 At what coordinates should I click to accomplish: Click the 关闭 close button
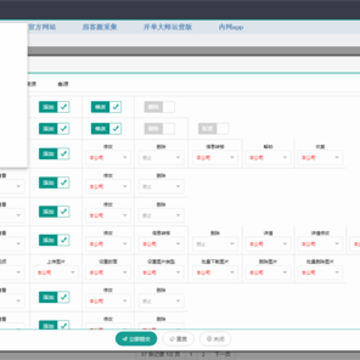coord(215,339)
